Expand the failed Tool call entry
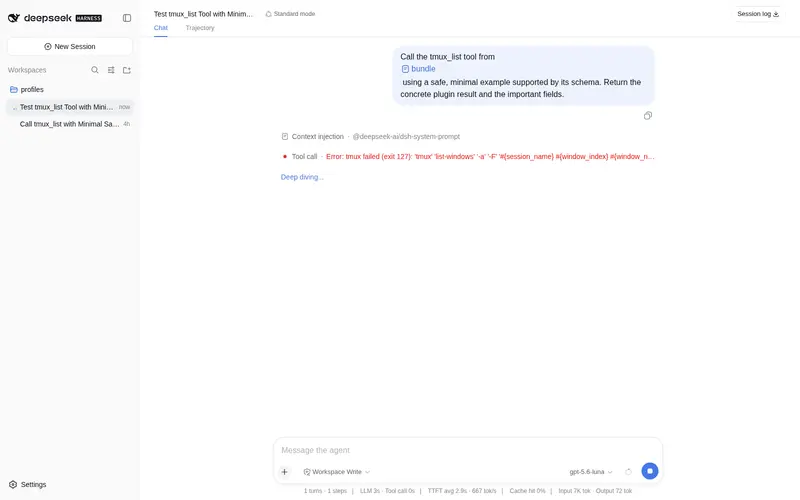 coord(467,157)
